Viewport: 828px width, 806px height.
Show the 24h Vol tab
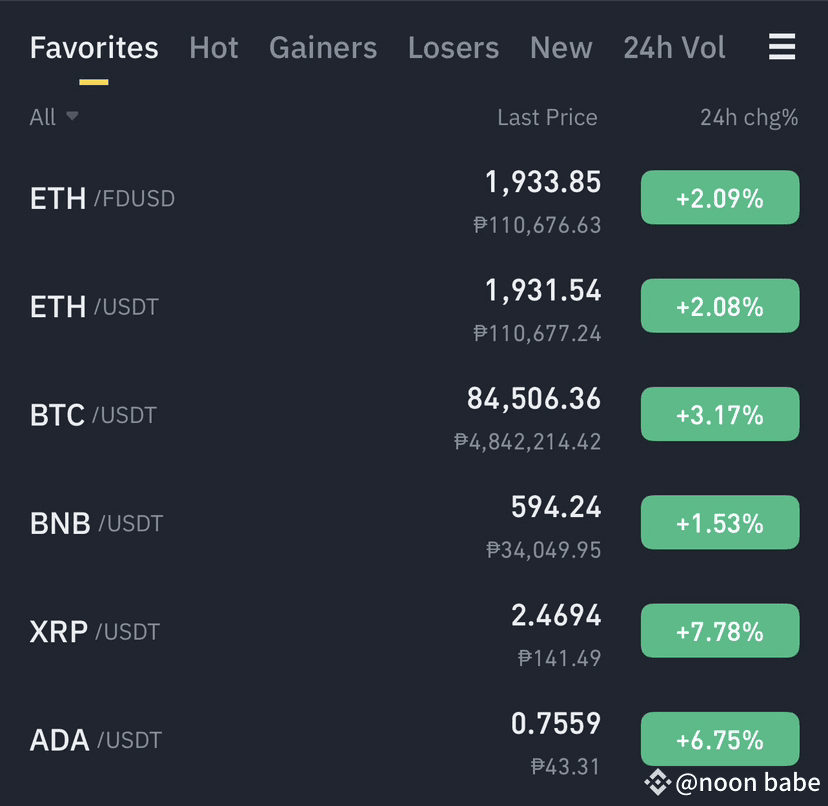(674, 48)
